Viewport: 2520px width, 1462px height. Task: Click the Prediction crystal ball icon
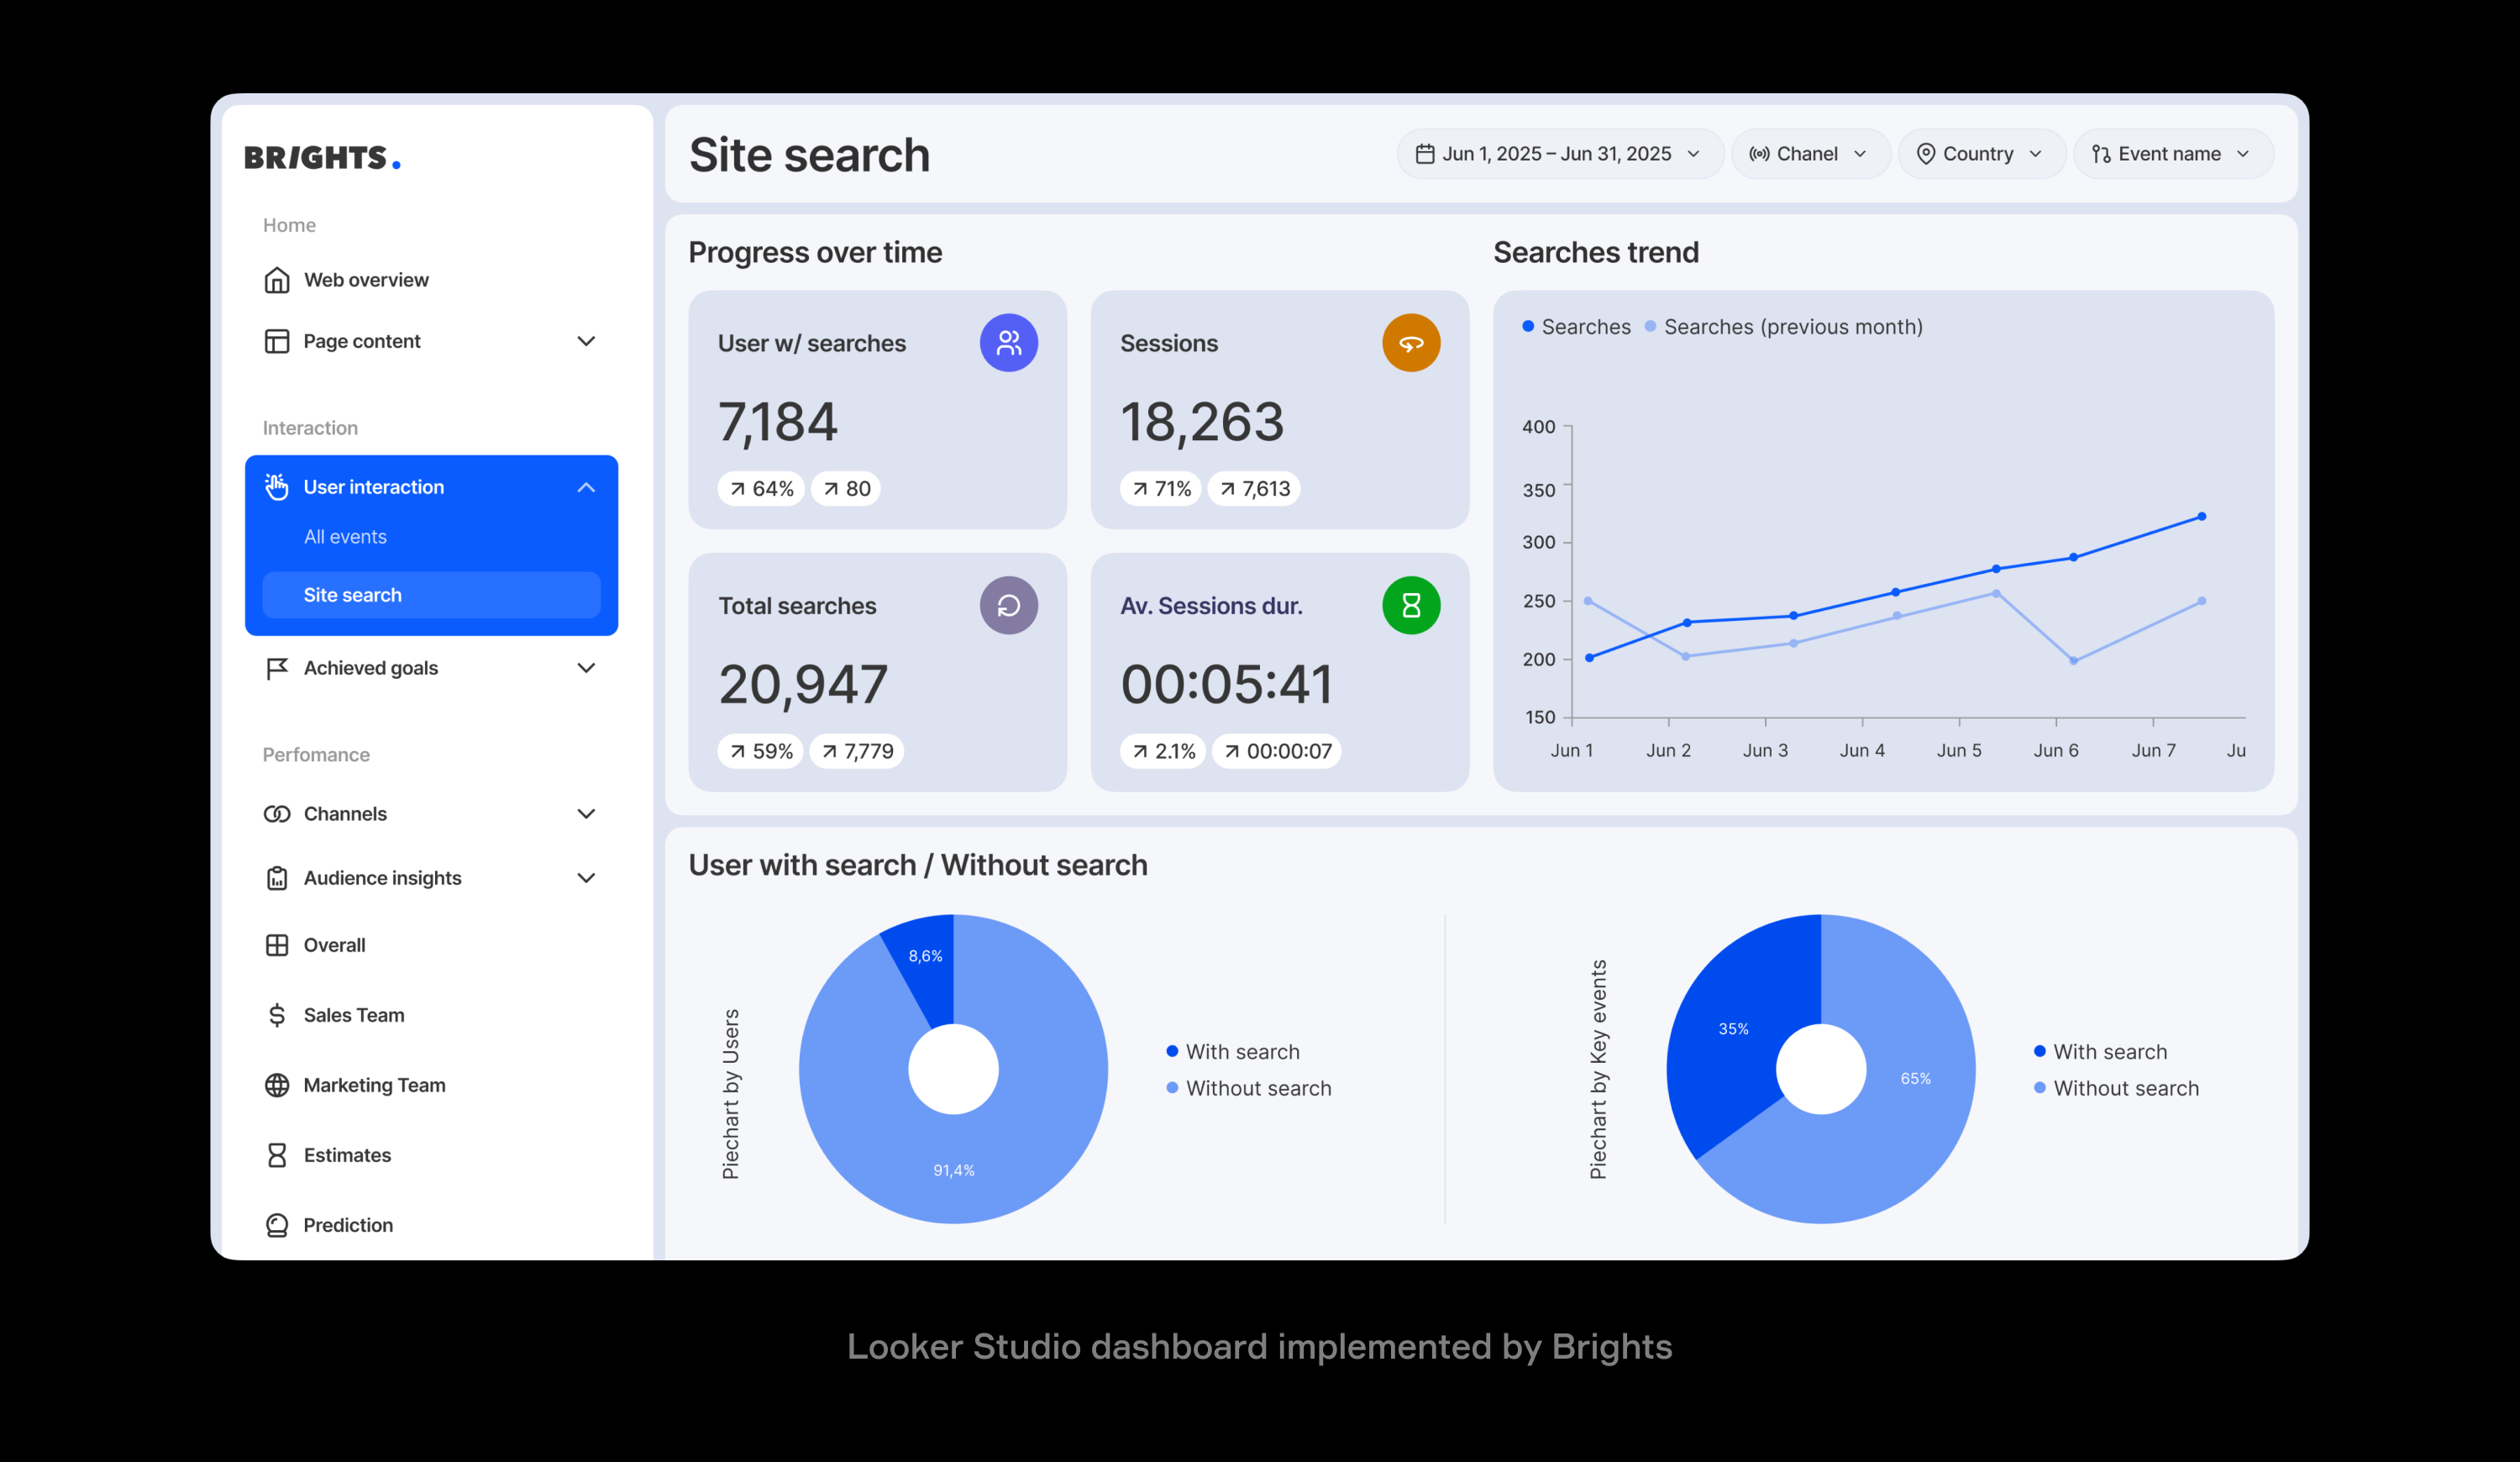(276, 1224)
